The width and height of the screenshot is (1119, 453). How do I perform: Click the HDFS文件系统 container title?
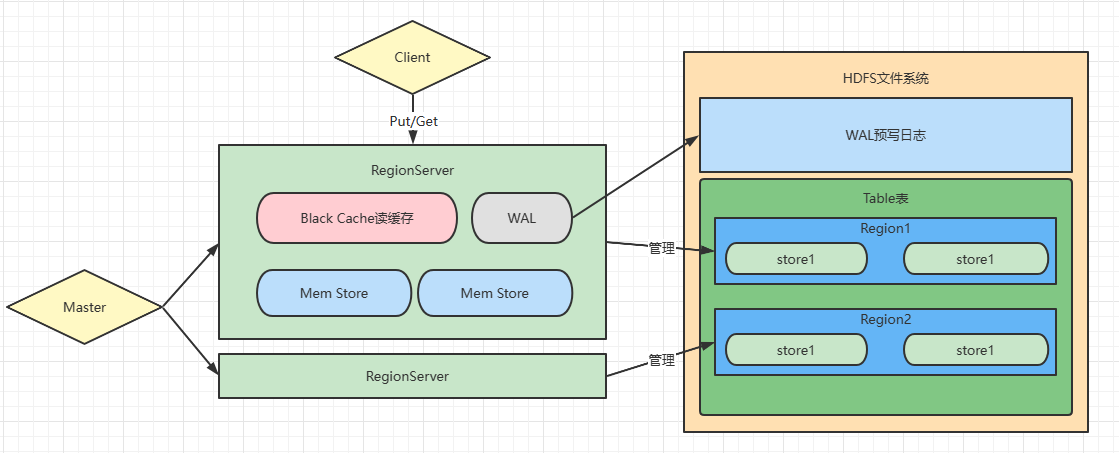click(886, 78)
